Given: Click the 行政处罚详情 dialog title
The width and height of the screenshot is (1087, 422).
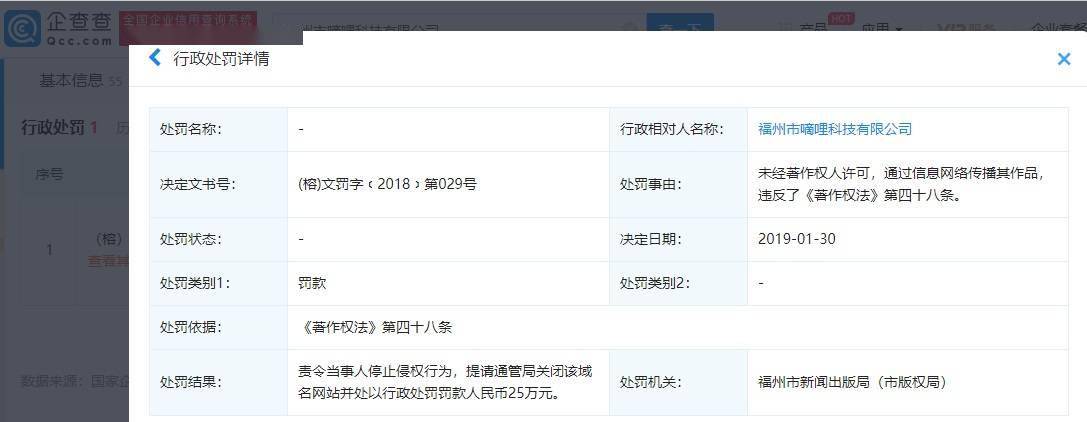Looking at the screenshot, I should [221, 59].
